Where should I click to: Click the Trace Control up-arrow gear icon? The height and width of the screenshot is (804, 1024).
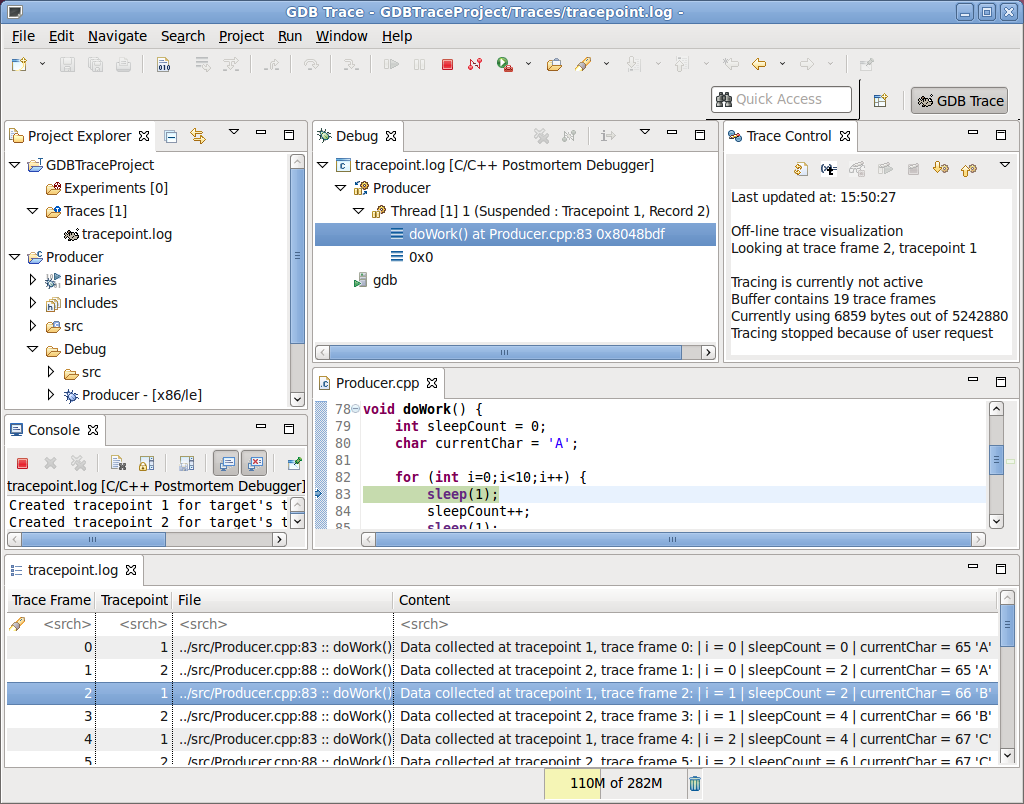pyautogui.click(x=968, y=169)
